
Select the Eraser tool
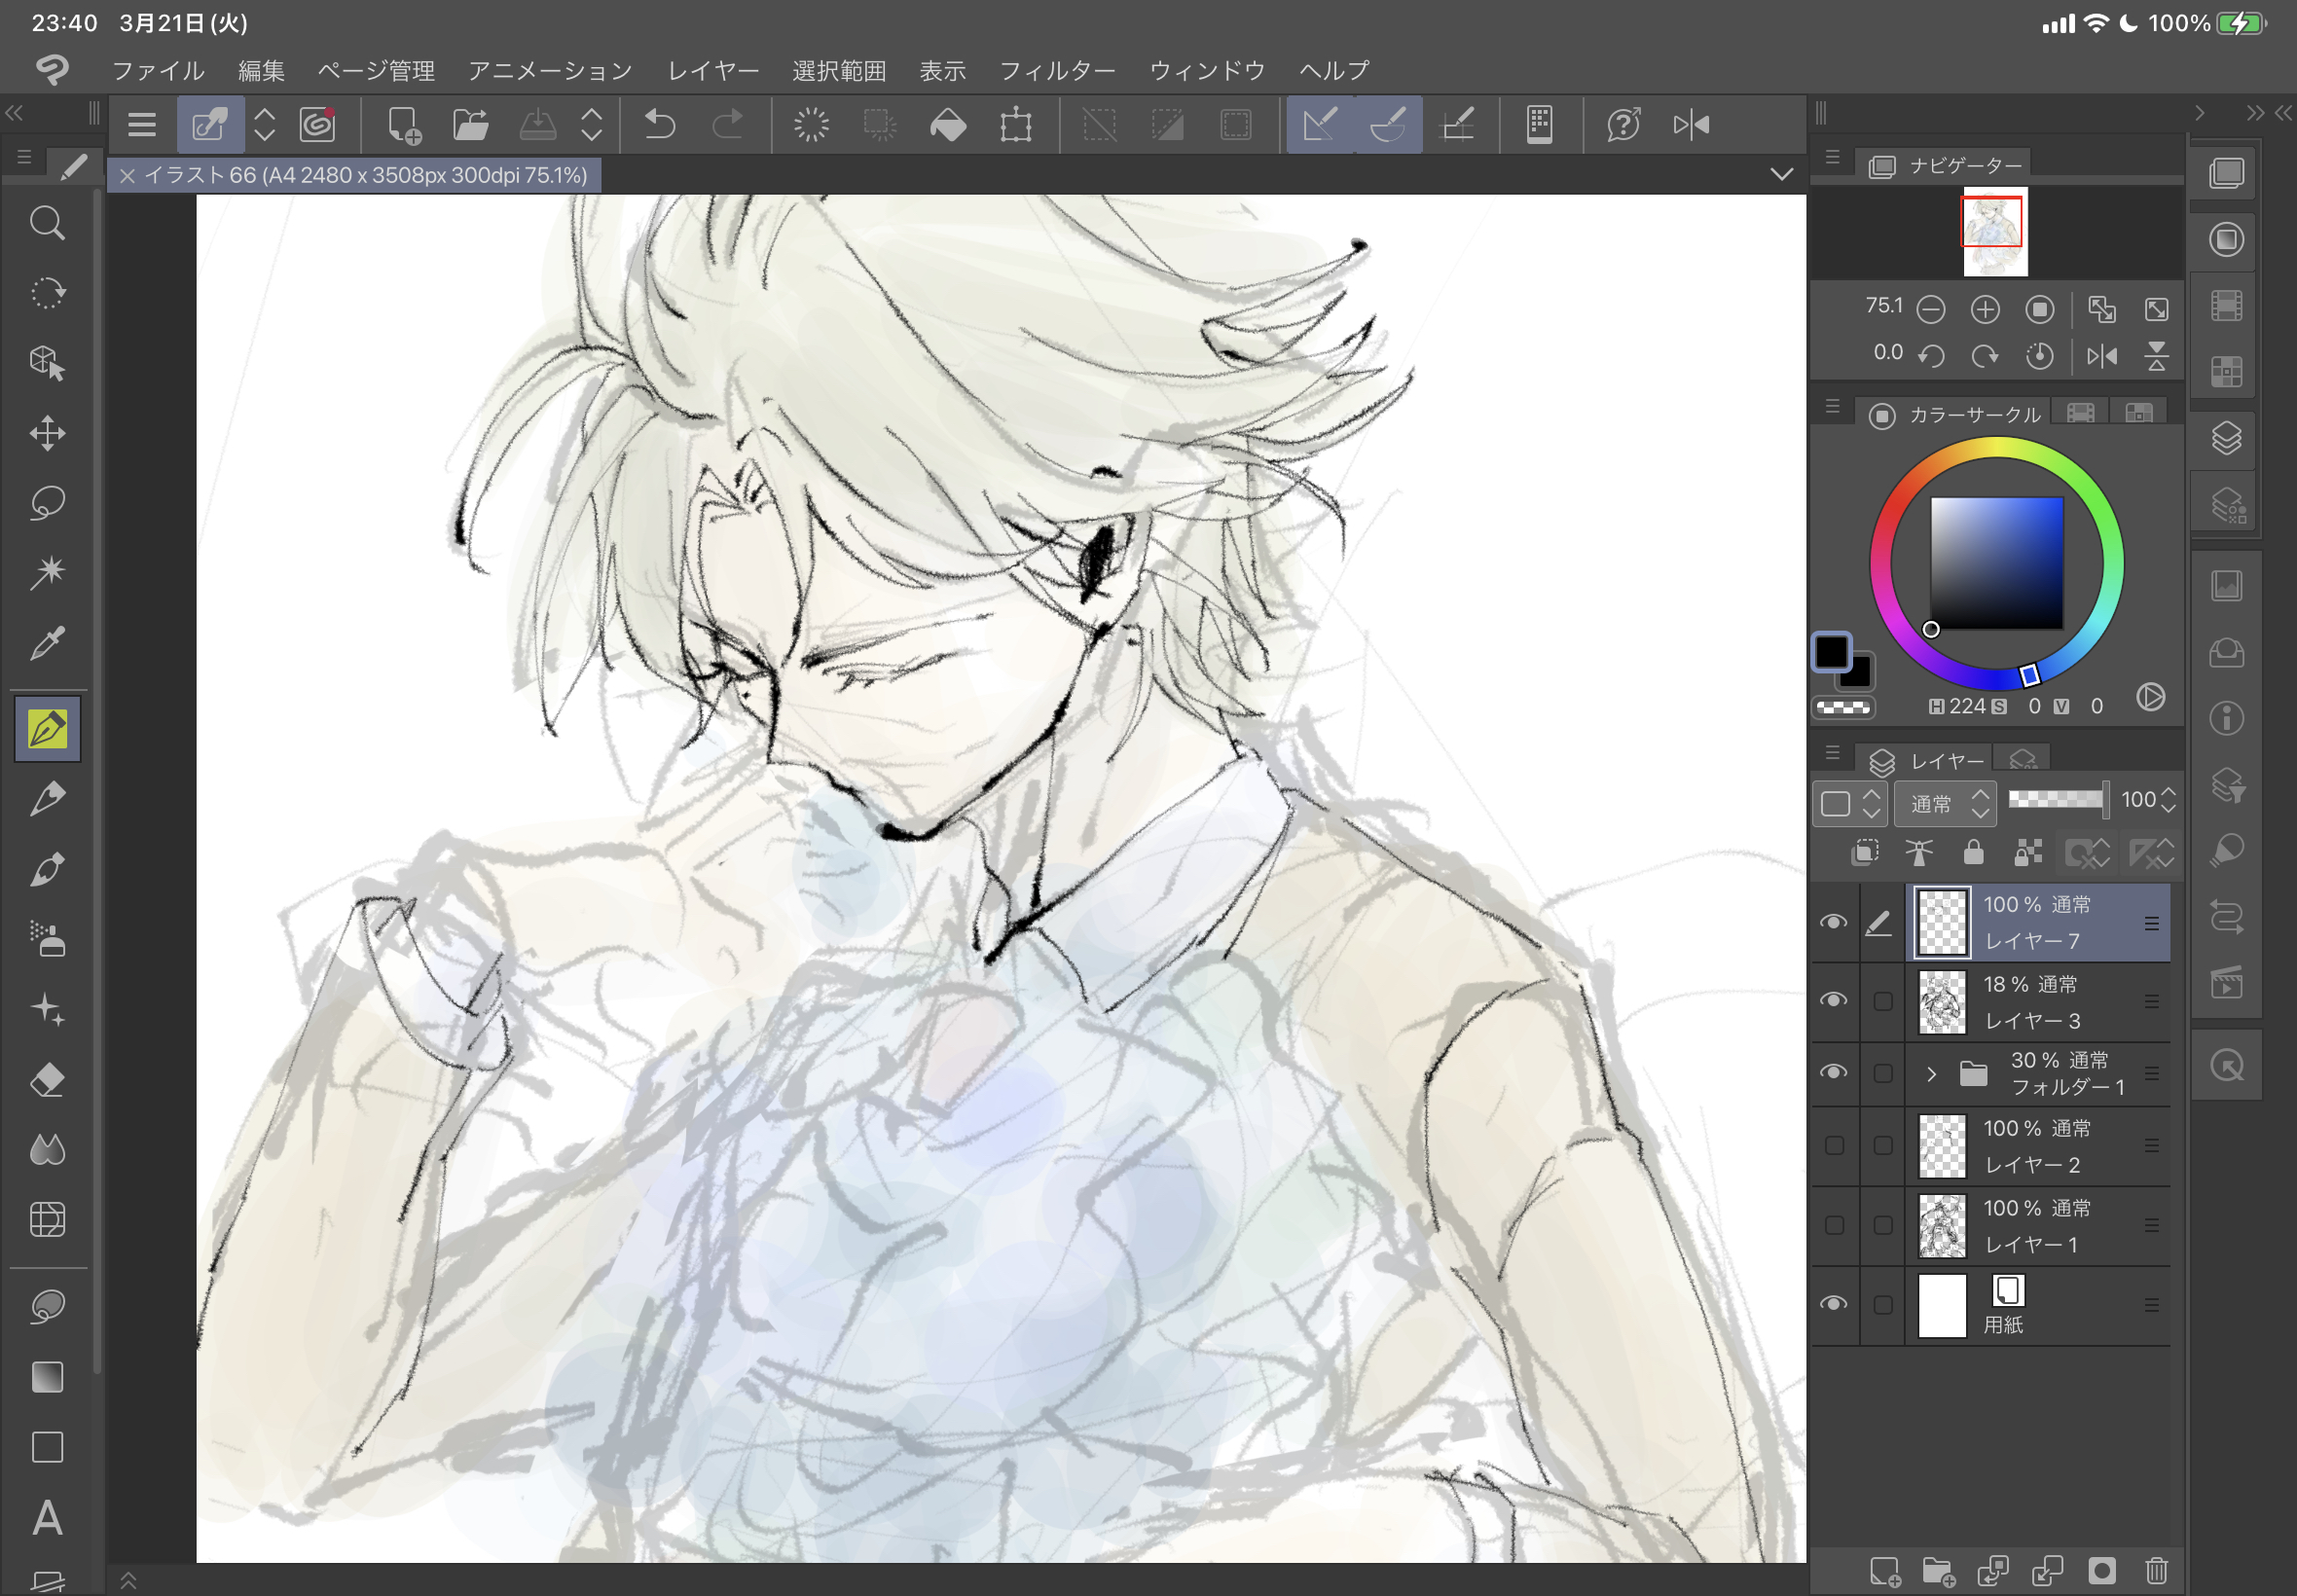click(47, 1080)
